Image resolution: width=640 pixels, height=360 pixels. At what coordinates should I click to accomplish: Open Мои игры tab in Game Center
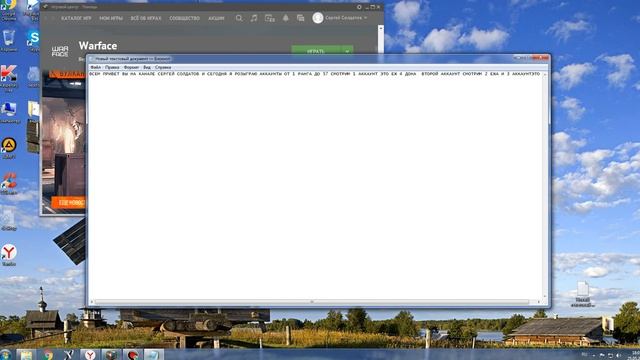click(111, 18)
